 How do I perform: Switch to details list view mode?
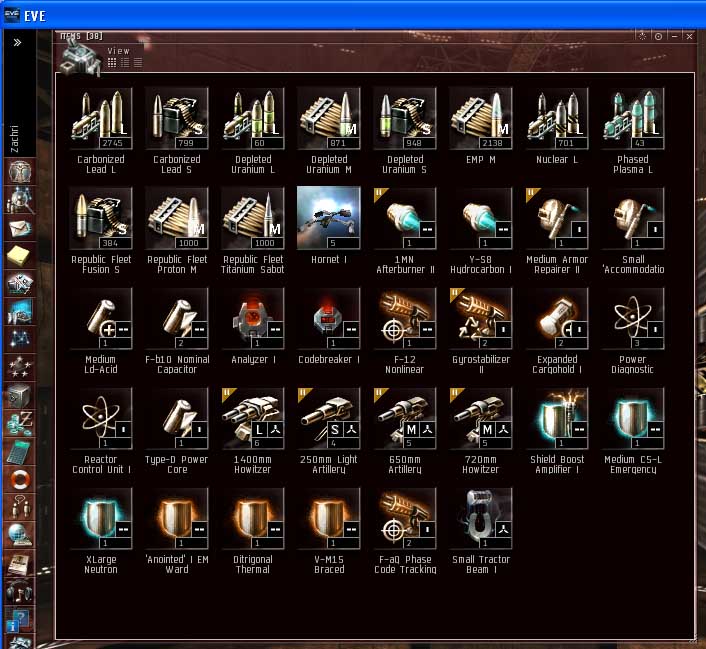[125, 63]
